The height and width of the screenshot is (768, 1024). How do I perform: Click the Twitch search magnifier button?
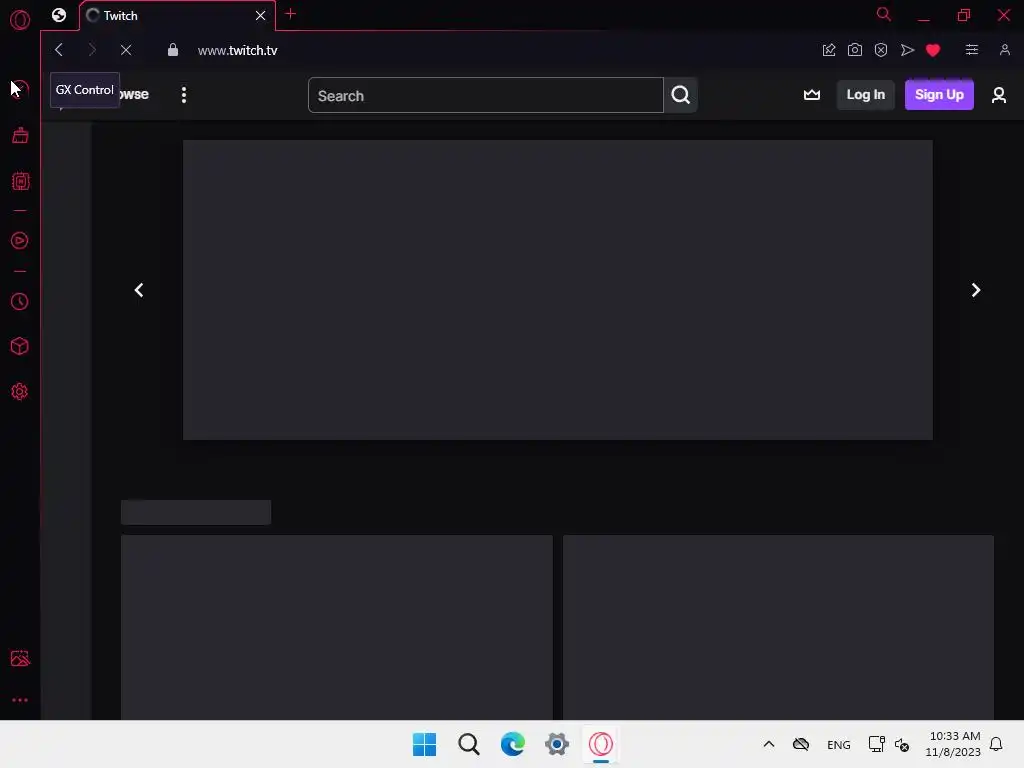[x=680, y=95]
